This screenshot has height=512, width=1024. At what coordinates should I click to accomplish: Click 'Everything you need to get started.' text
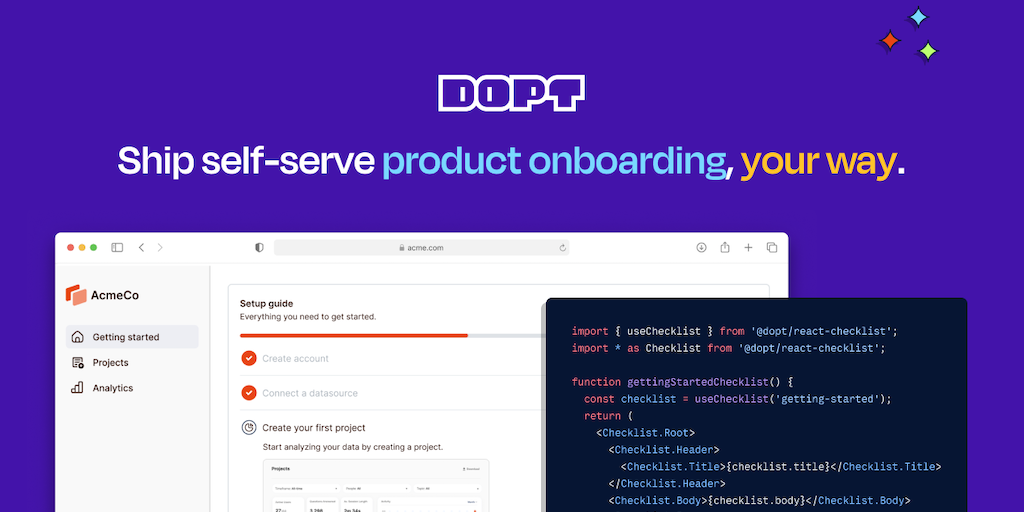click(308, 317)
